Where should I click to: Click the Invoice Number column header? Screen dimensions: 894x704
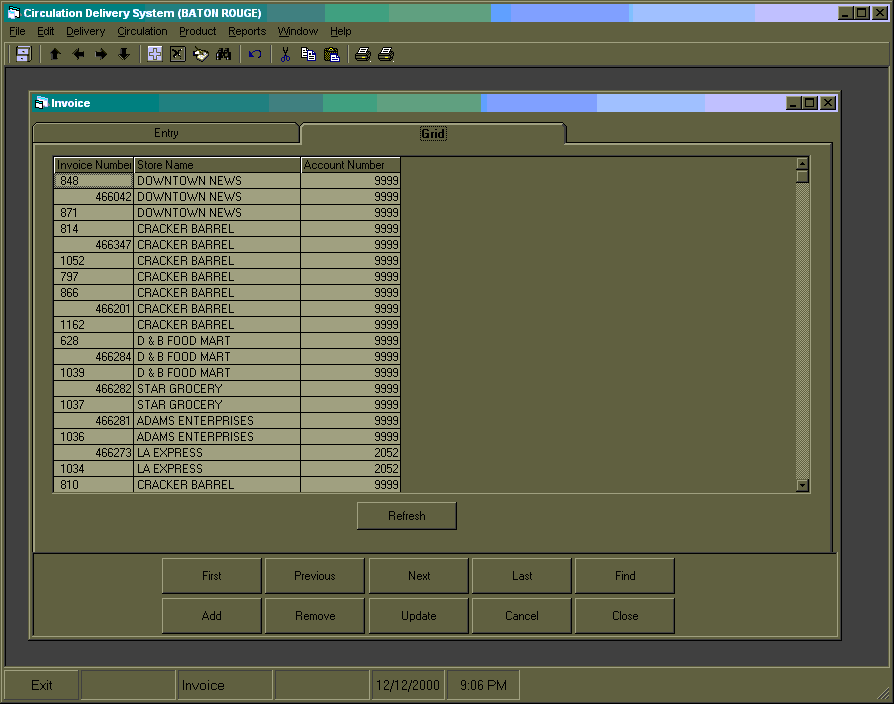pos(94,165)
